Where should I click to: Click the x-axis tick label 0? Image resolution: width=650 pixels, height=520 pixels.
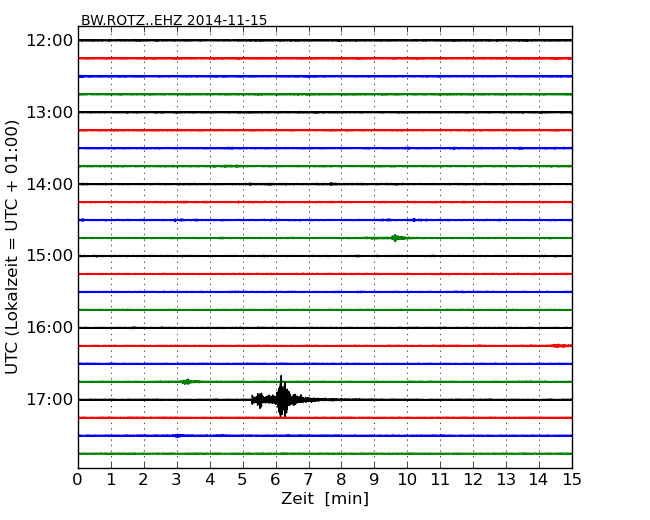click(78, 480)
